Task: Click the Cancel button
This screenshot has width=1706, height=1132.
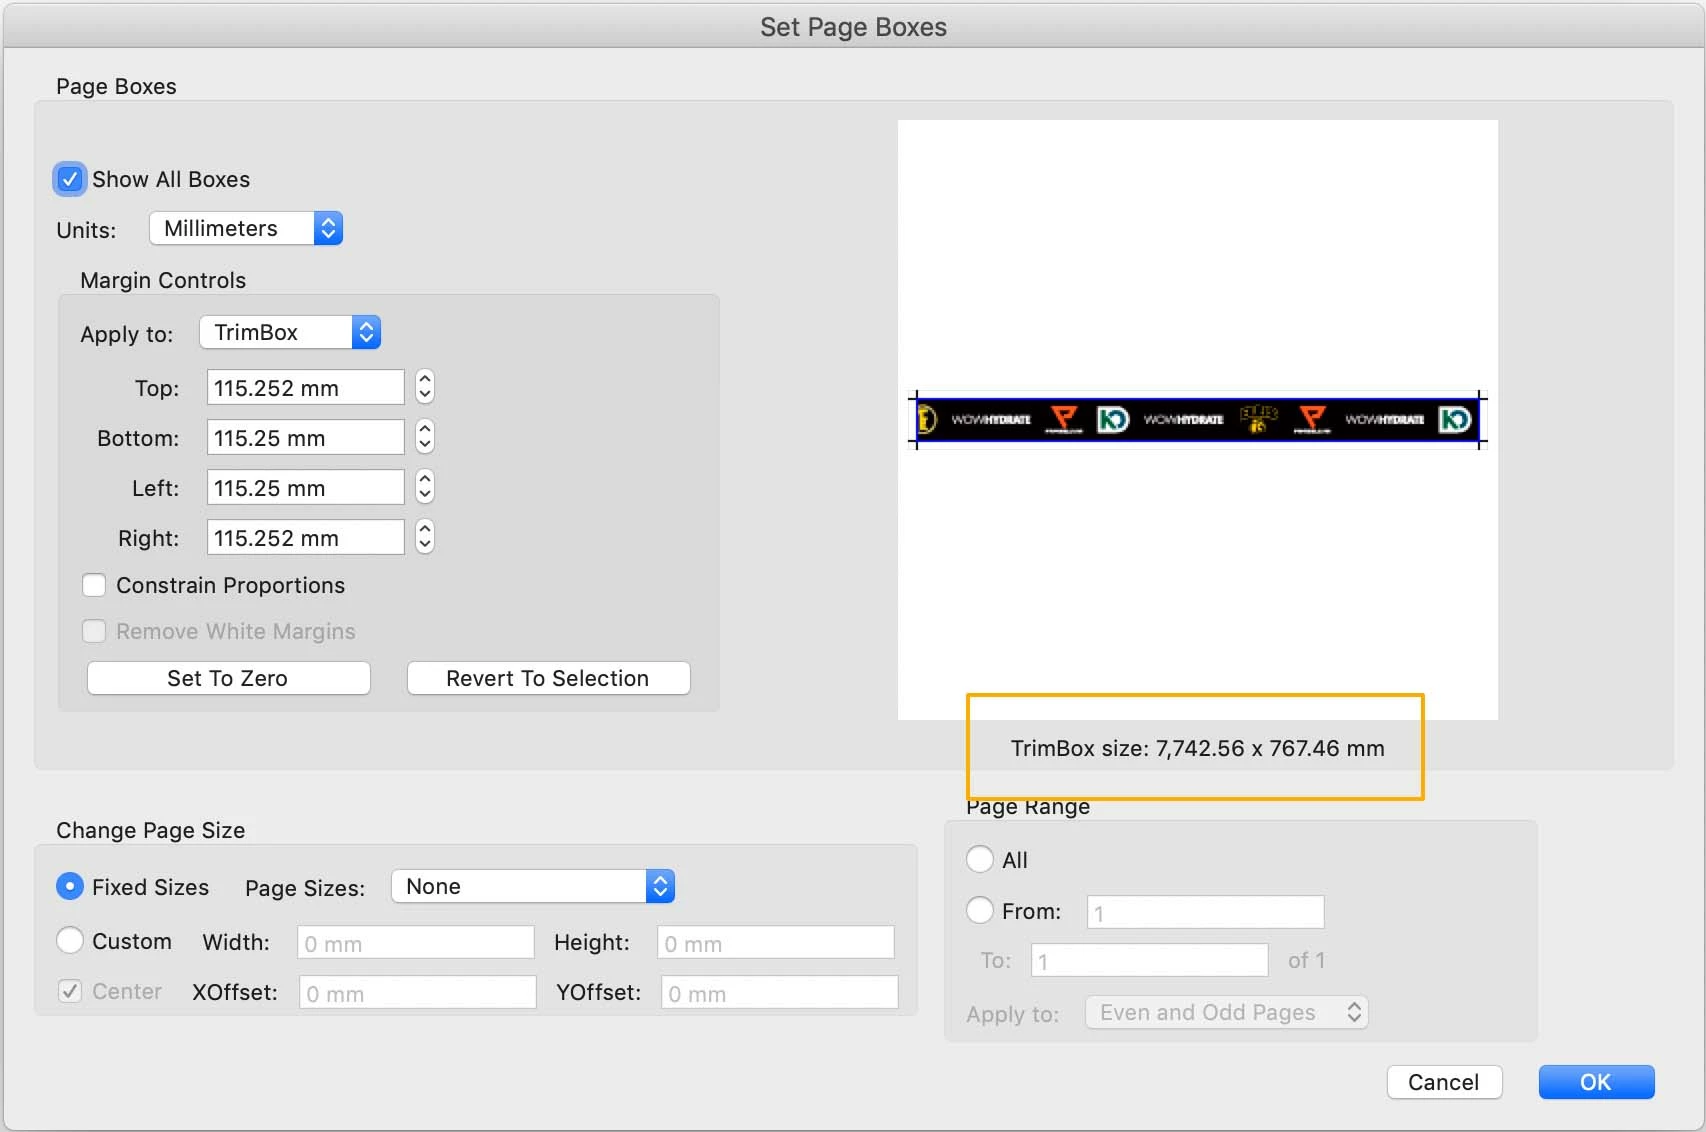Action: point(1444,1082)
